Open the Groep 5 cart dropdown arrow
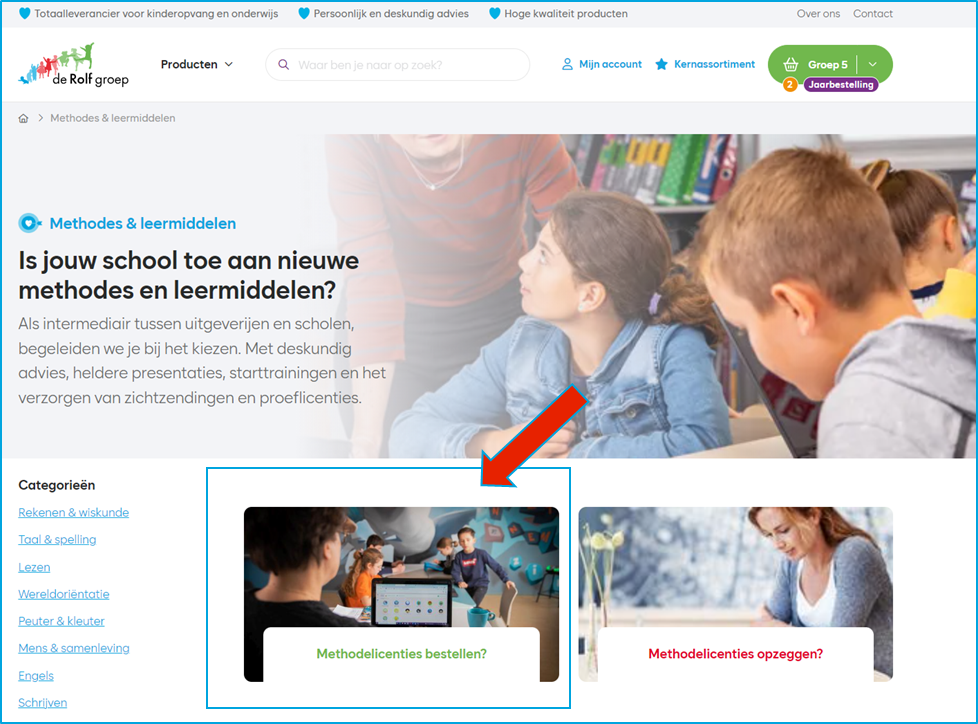The height and width of the screenshot is (724, 978). point(873,64)
